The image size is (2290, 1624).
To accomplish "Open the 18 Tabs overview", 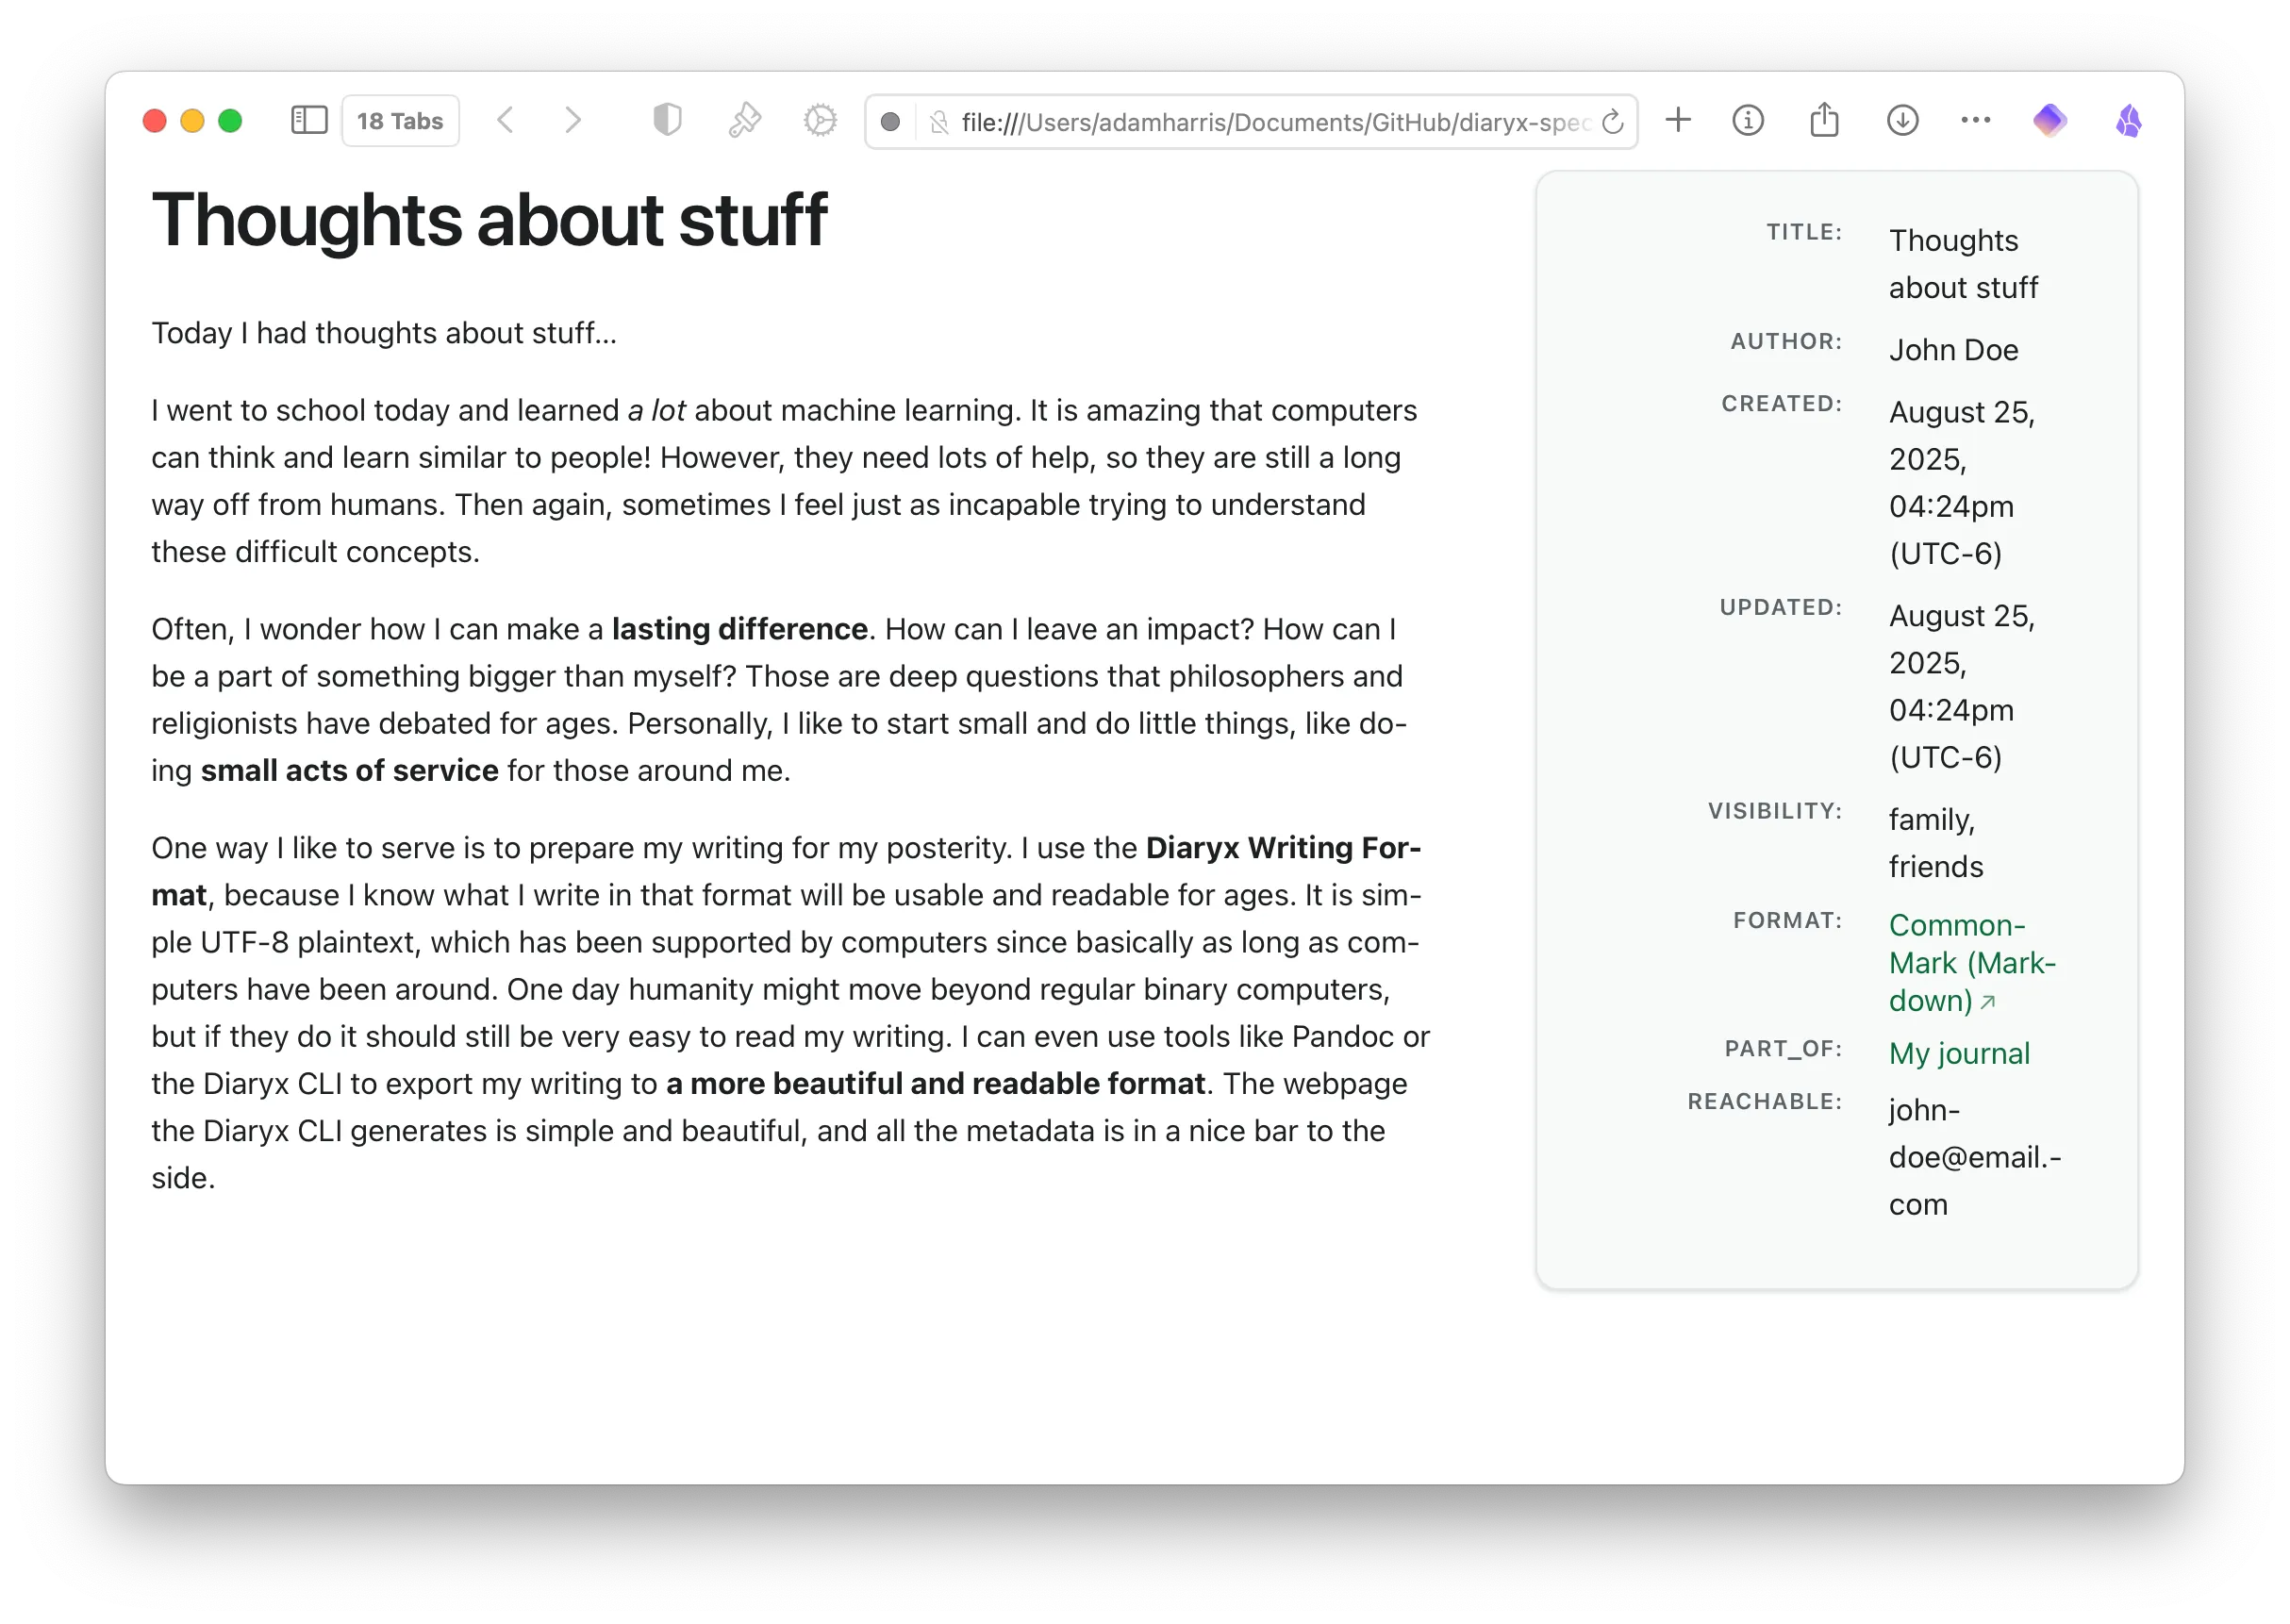I will [400, 121].
